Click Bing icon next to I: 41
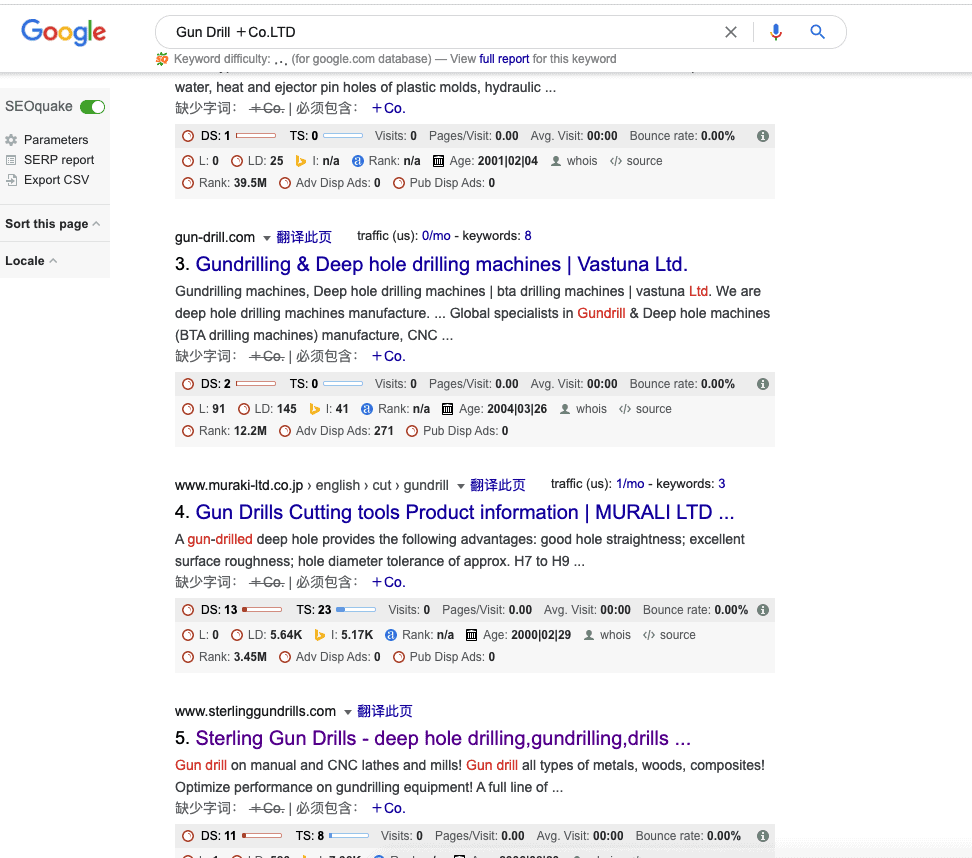 (x=315, y=409)
